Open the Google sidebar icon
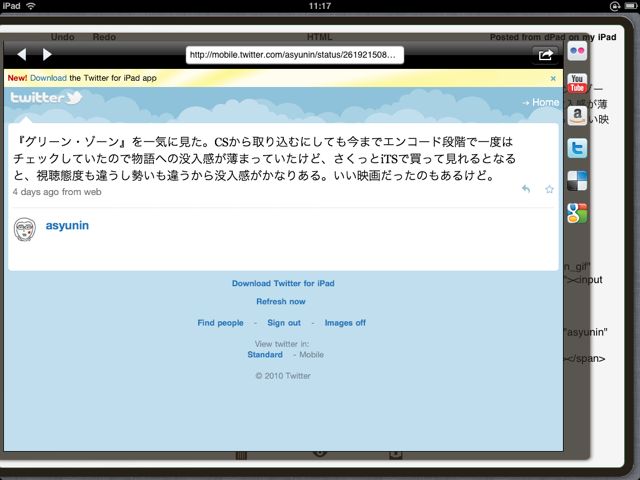This screenshot has height=480, width=640. pos(577,213)
